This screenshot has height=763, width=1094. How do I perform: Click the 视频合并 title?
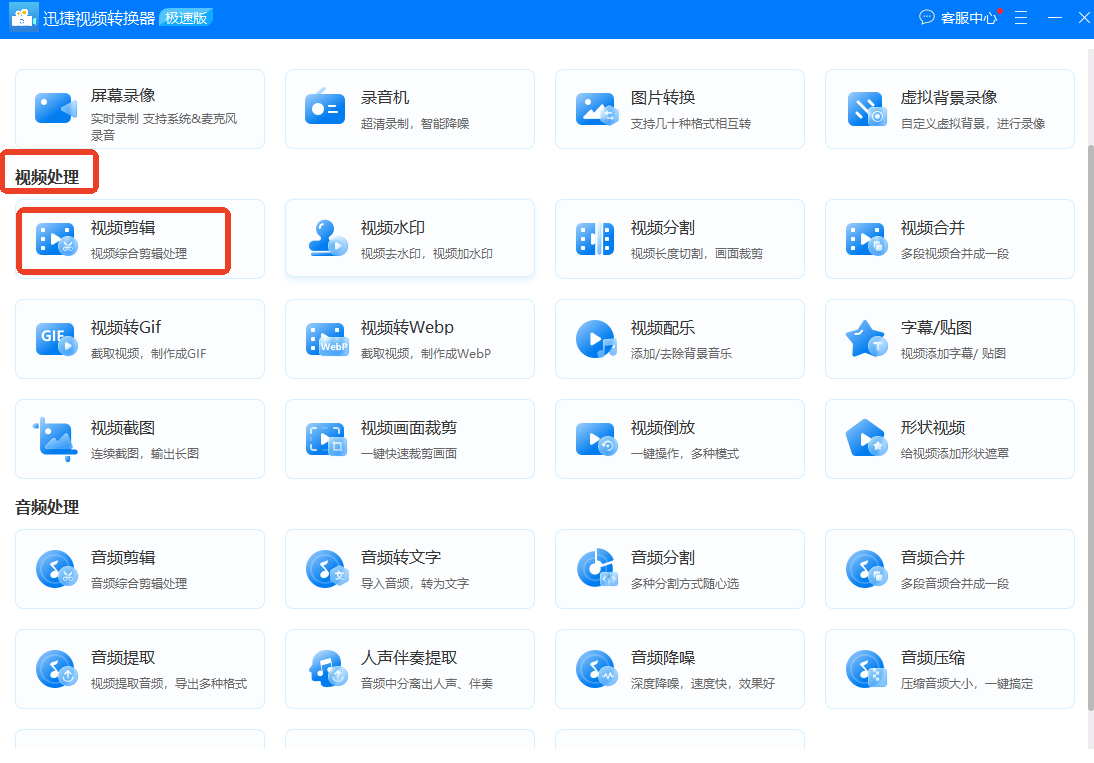(x=933, y=228)
